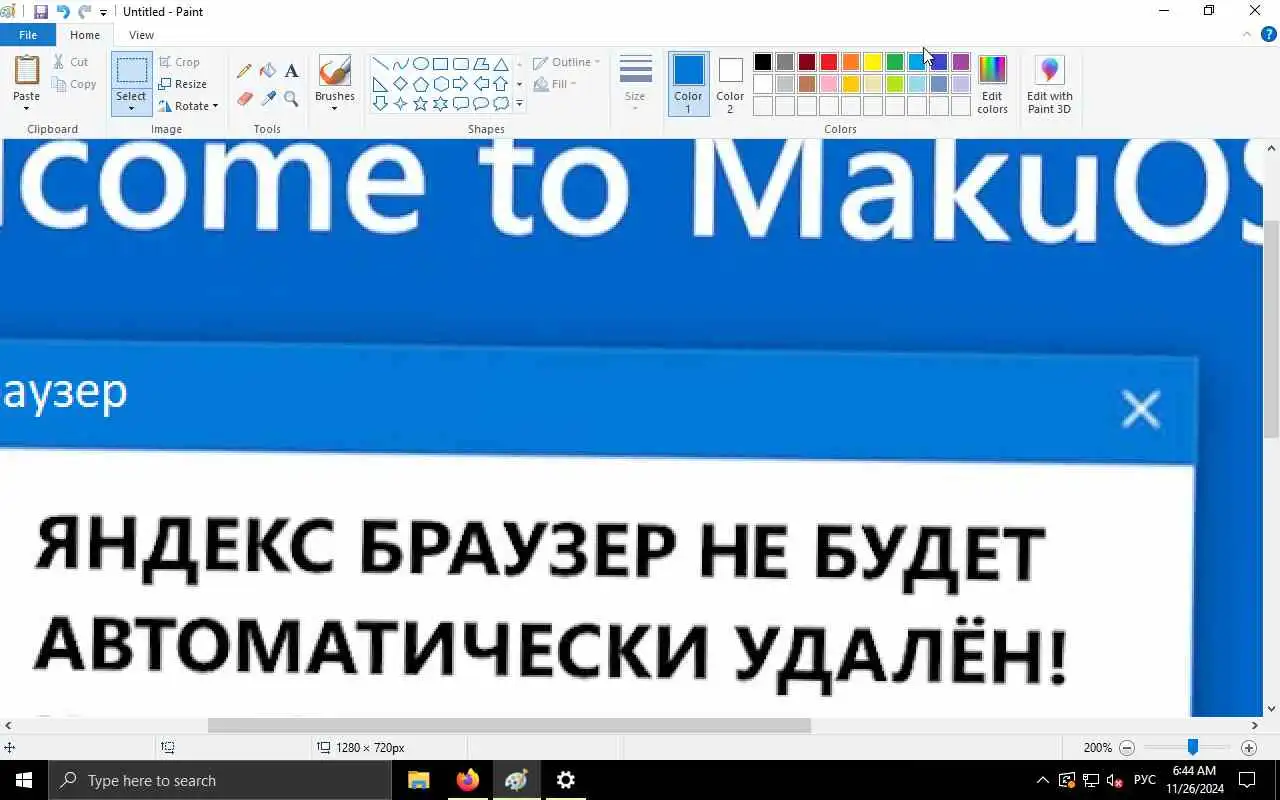
Task: Pick the red color swatch
Action: [x=829, y=62]
